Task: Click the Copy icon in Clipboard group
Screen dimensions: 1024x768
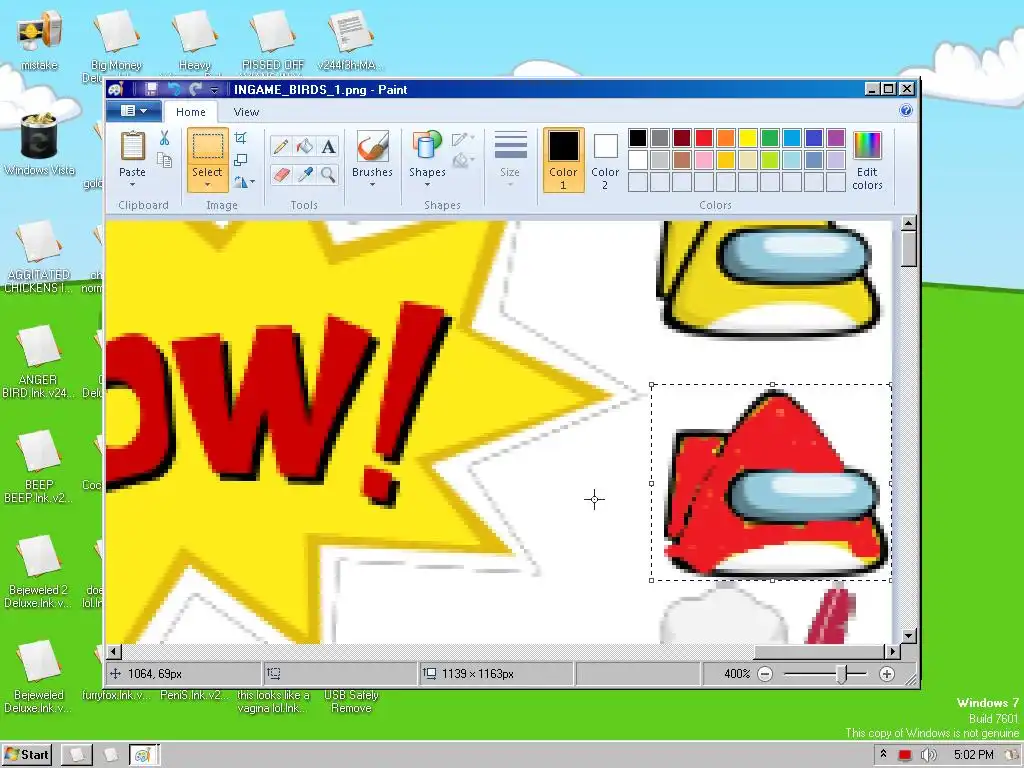Action: (165, 160)
